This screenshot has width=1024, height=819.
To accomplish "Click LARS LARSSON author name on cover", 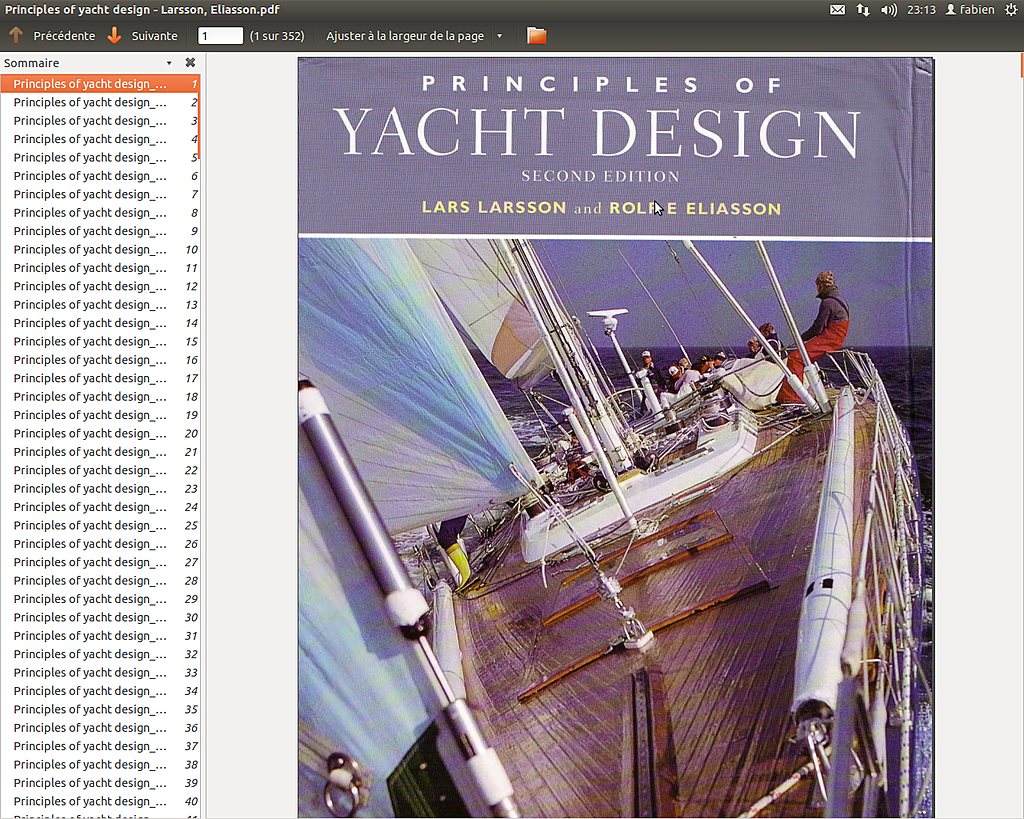I will (x=494, y=207).
